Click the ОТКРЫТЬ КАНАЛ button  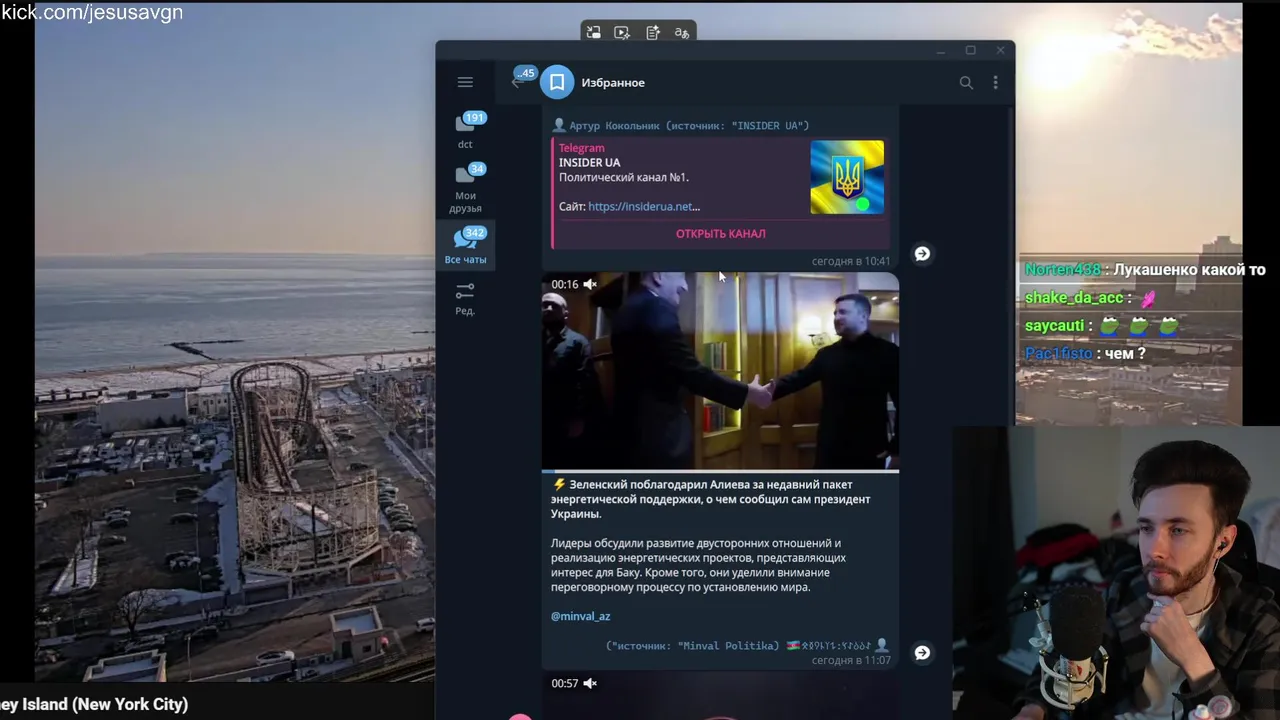[x=721, y=233]
